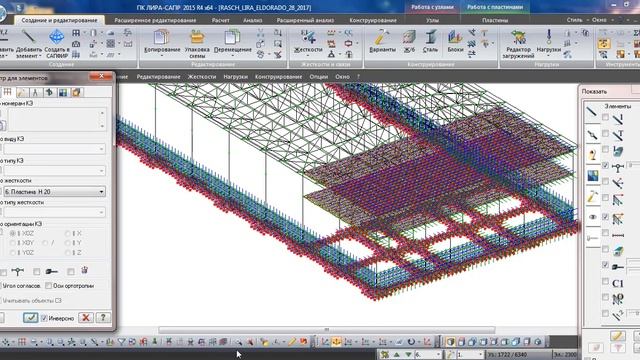
Task: Toggle the checkbox beside the T bar icon
Action: 605,133
